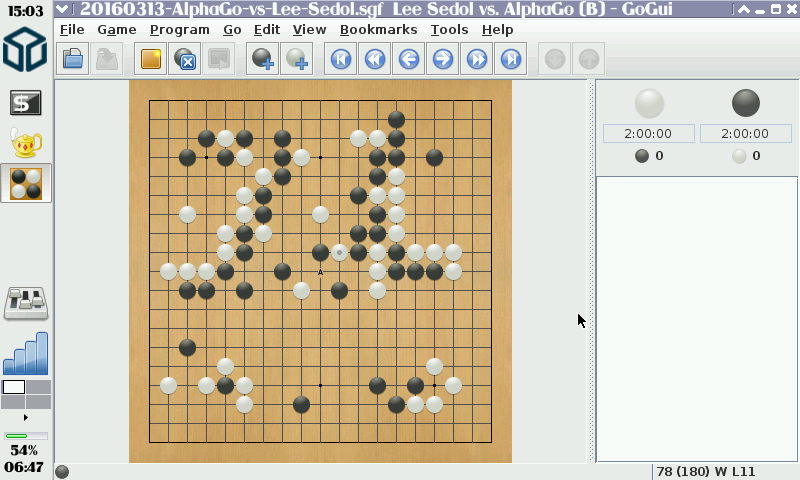Click the white player clock field
800x480 pixels.
[648, 134]
